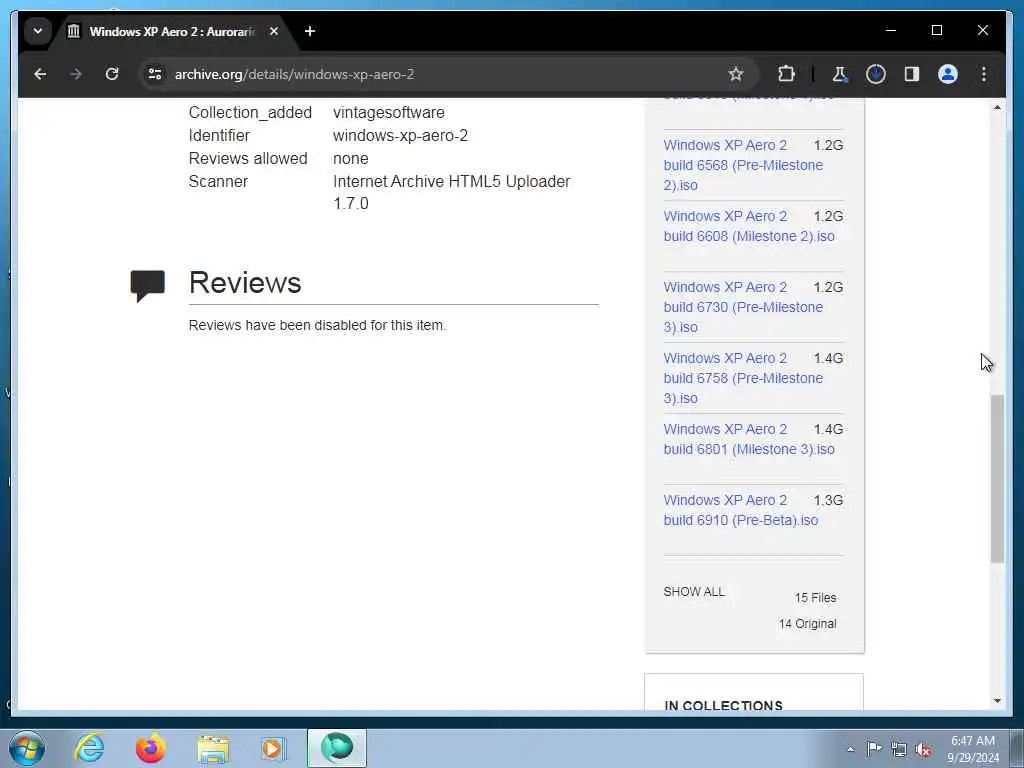Click the Collection_added label

(x=250, y=112)
